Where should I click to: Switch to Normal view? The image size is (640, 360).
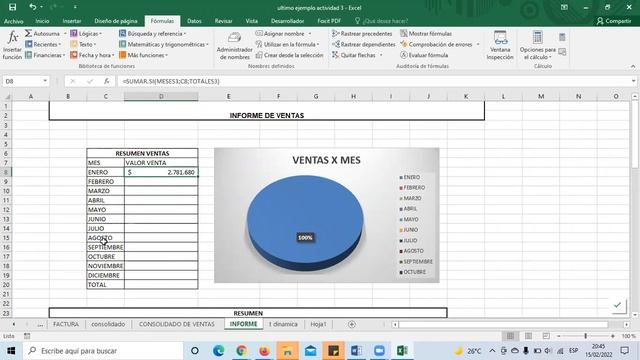pos(510,336)
